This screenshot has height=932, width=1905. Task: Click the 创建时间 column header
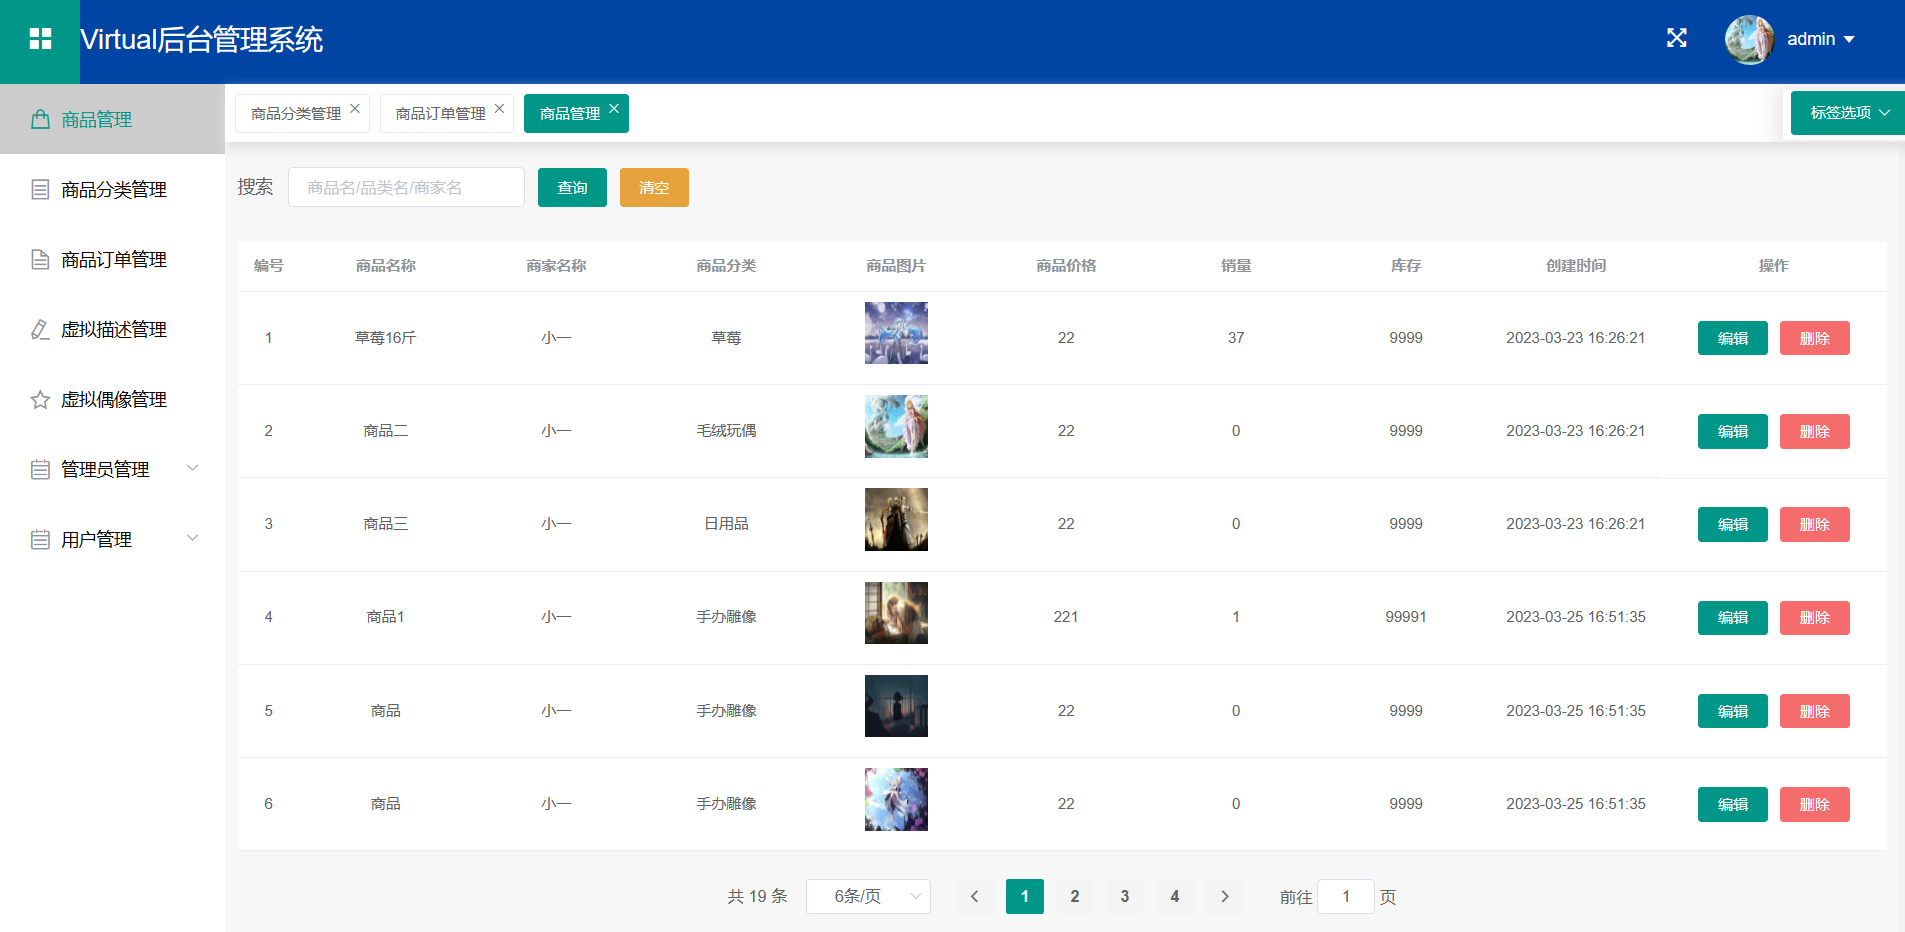(x=1576, y=266)
